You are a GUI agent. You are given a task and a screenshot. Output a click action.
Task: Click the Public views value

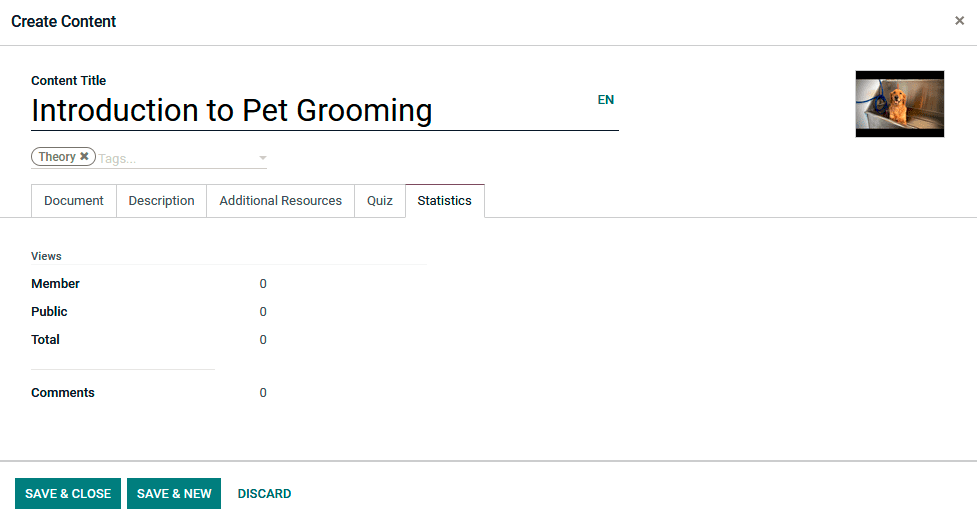(x=263, y=312)
